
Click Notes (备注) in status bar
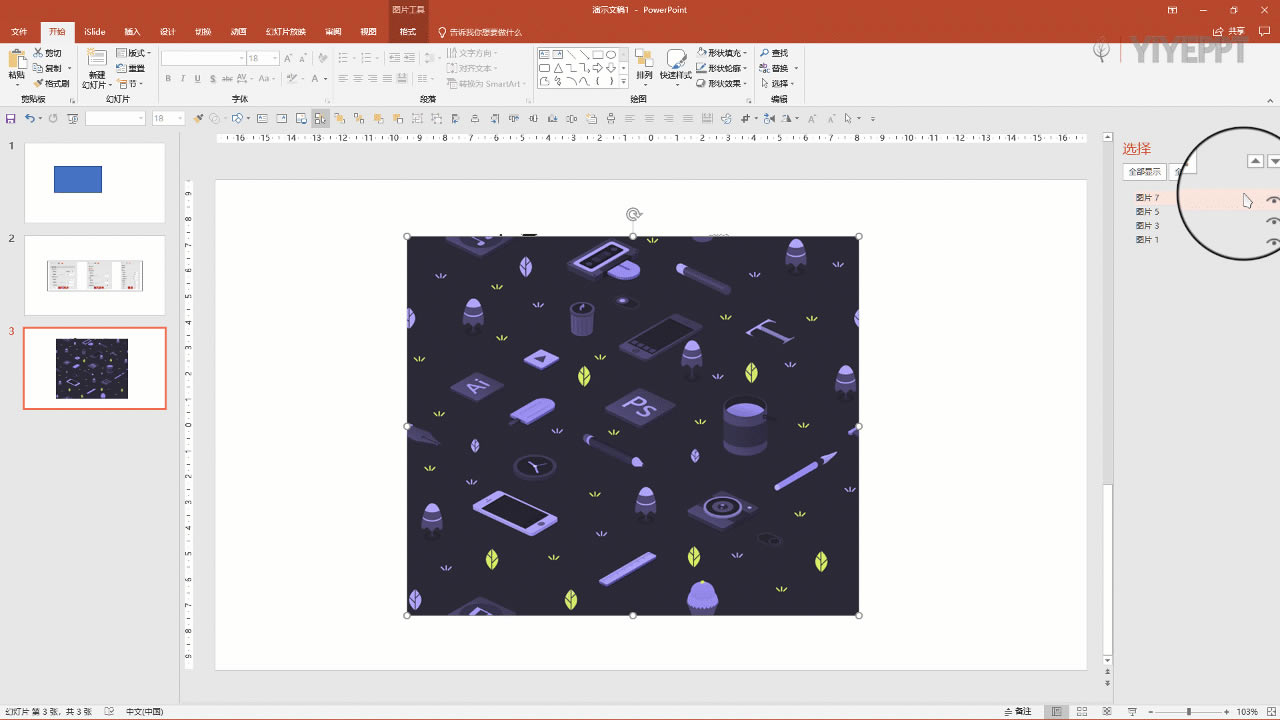click(x=1017, y=712)
